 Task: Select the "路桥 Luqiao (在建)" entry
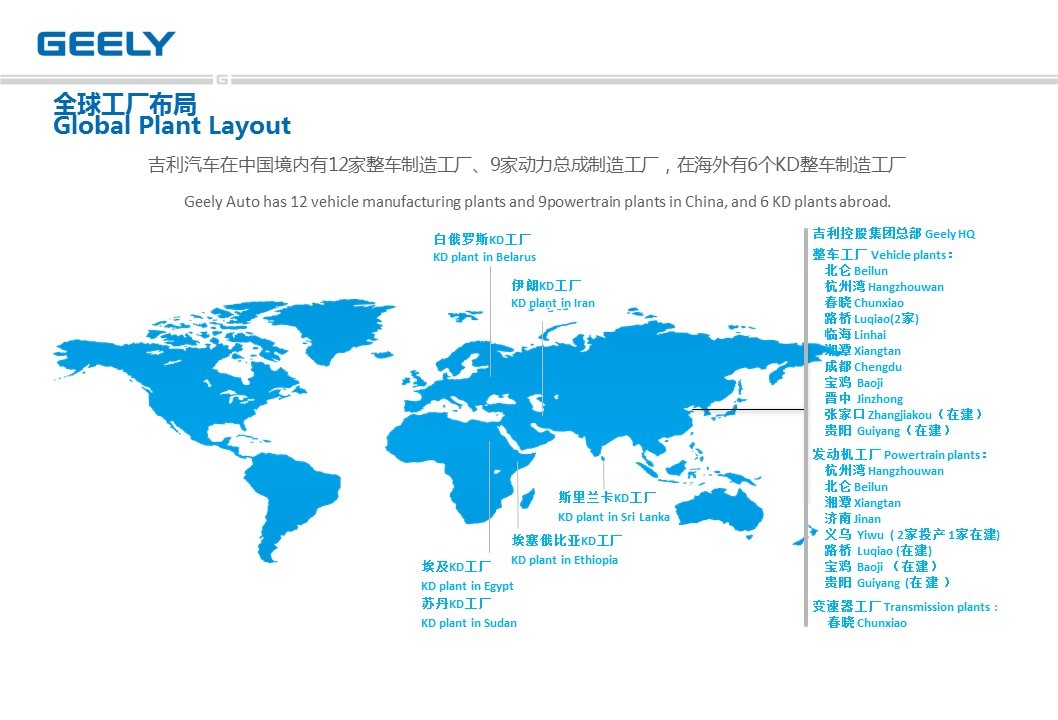[x=879, y=551]
